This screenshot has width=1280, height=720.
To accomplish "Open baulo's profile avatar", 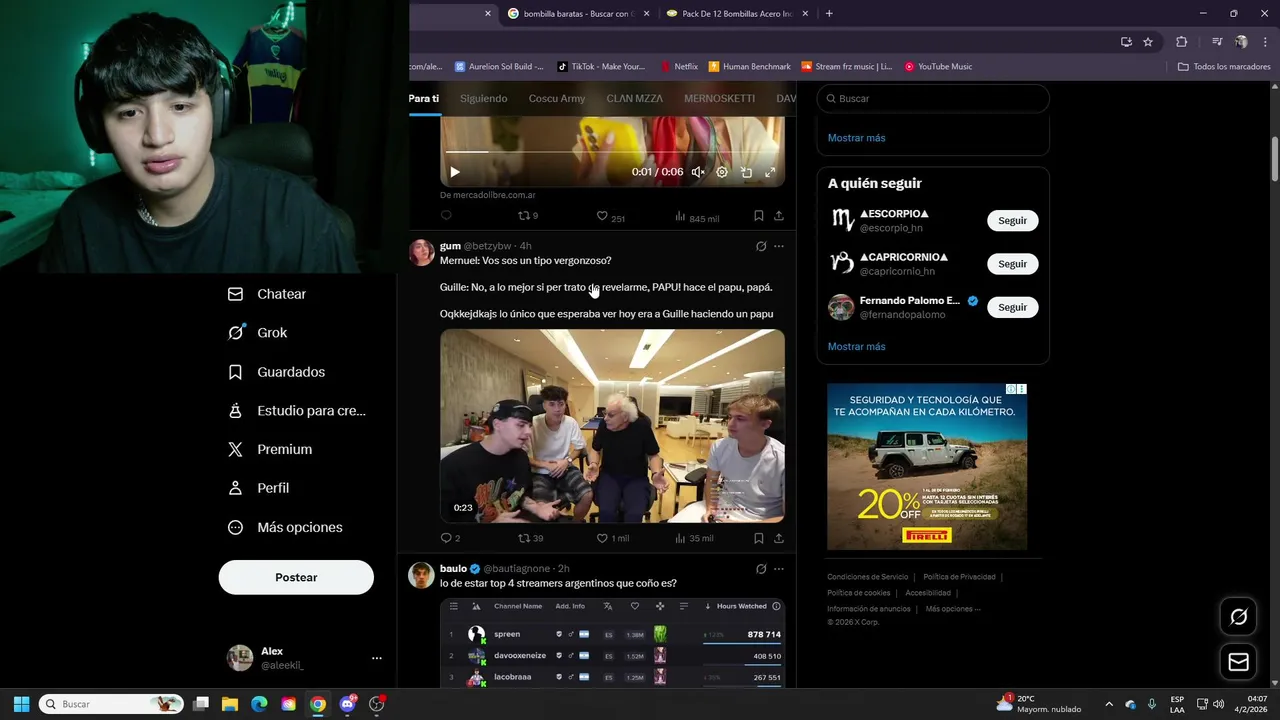I will pos(422,575).
